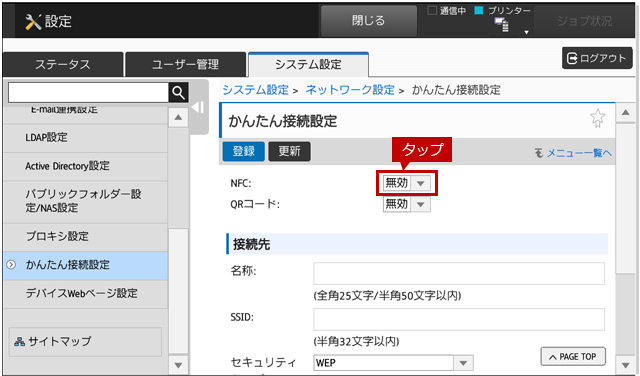Click the 接続先 section header
Image resolution: width=640 pixels, height=376 pixels.
click(x=417, y=244)
